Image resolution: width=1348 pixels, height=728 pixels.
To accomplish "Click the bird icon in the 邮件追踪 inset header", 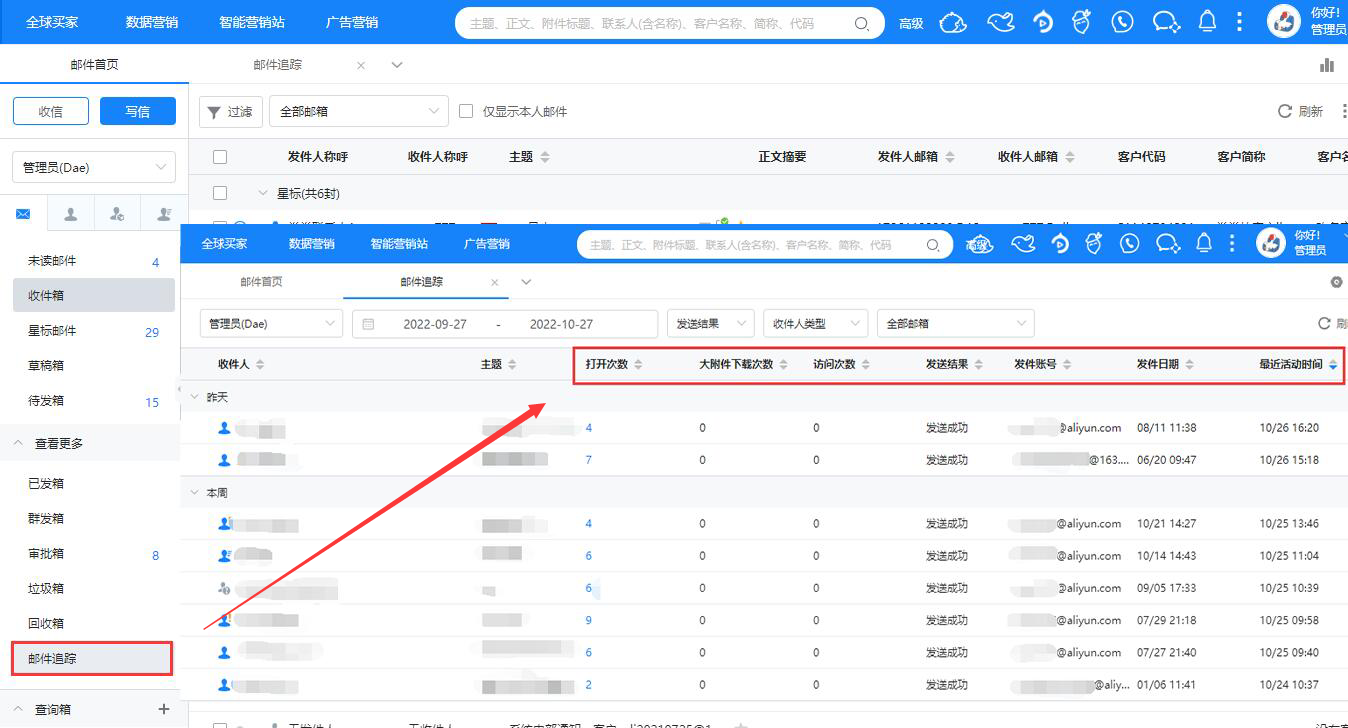I will [x=1022, y=243].
